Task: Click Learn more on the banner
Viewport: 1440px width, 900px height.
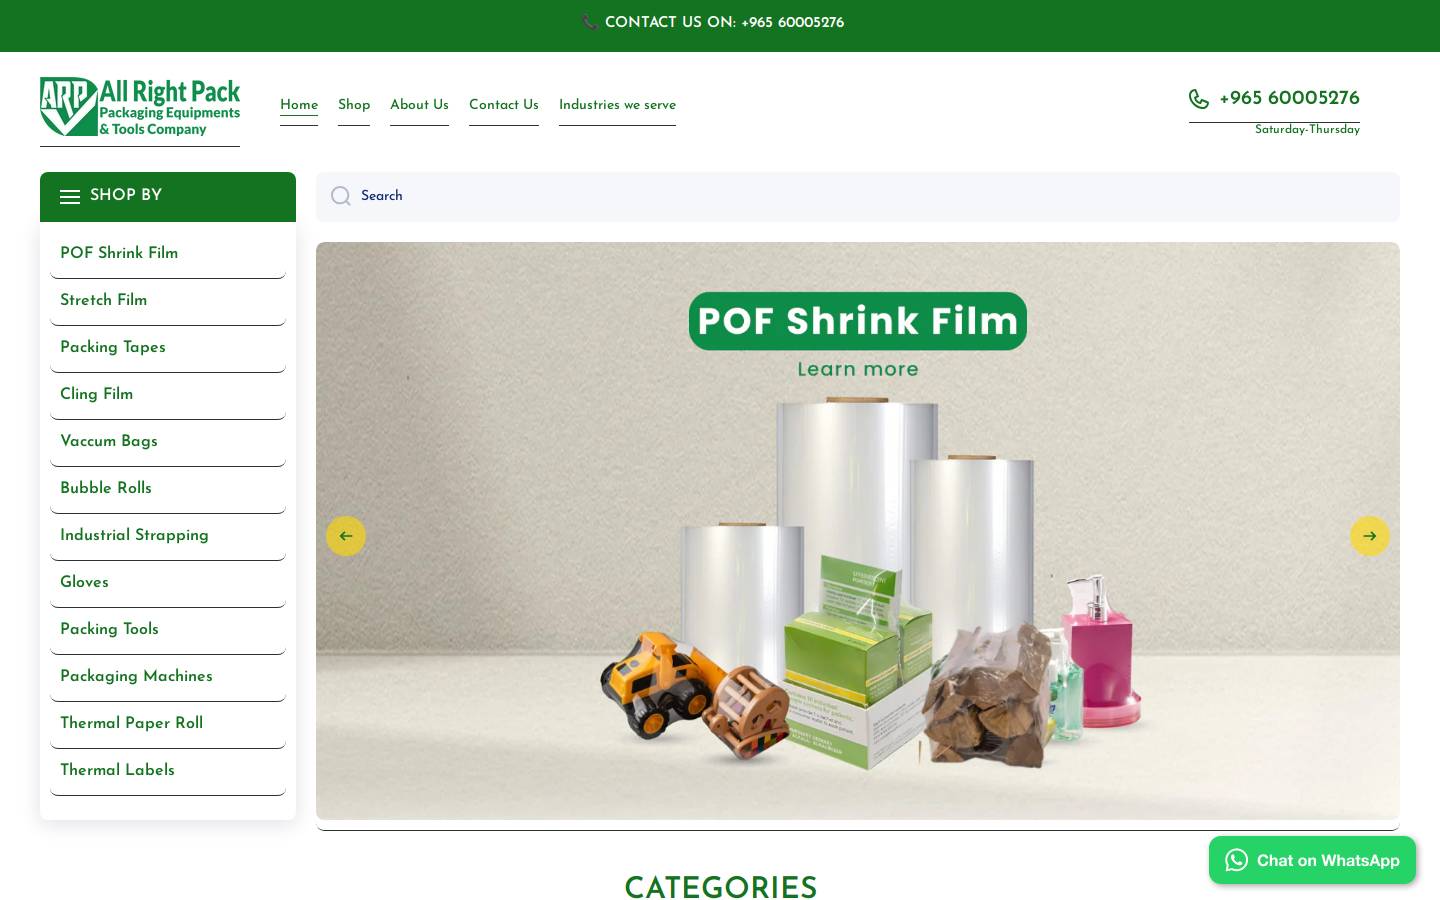Action: (858, 369)
